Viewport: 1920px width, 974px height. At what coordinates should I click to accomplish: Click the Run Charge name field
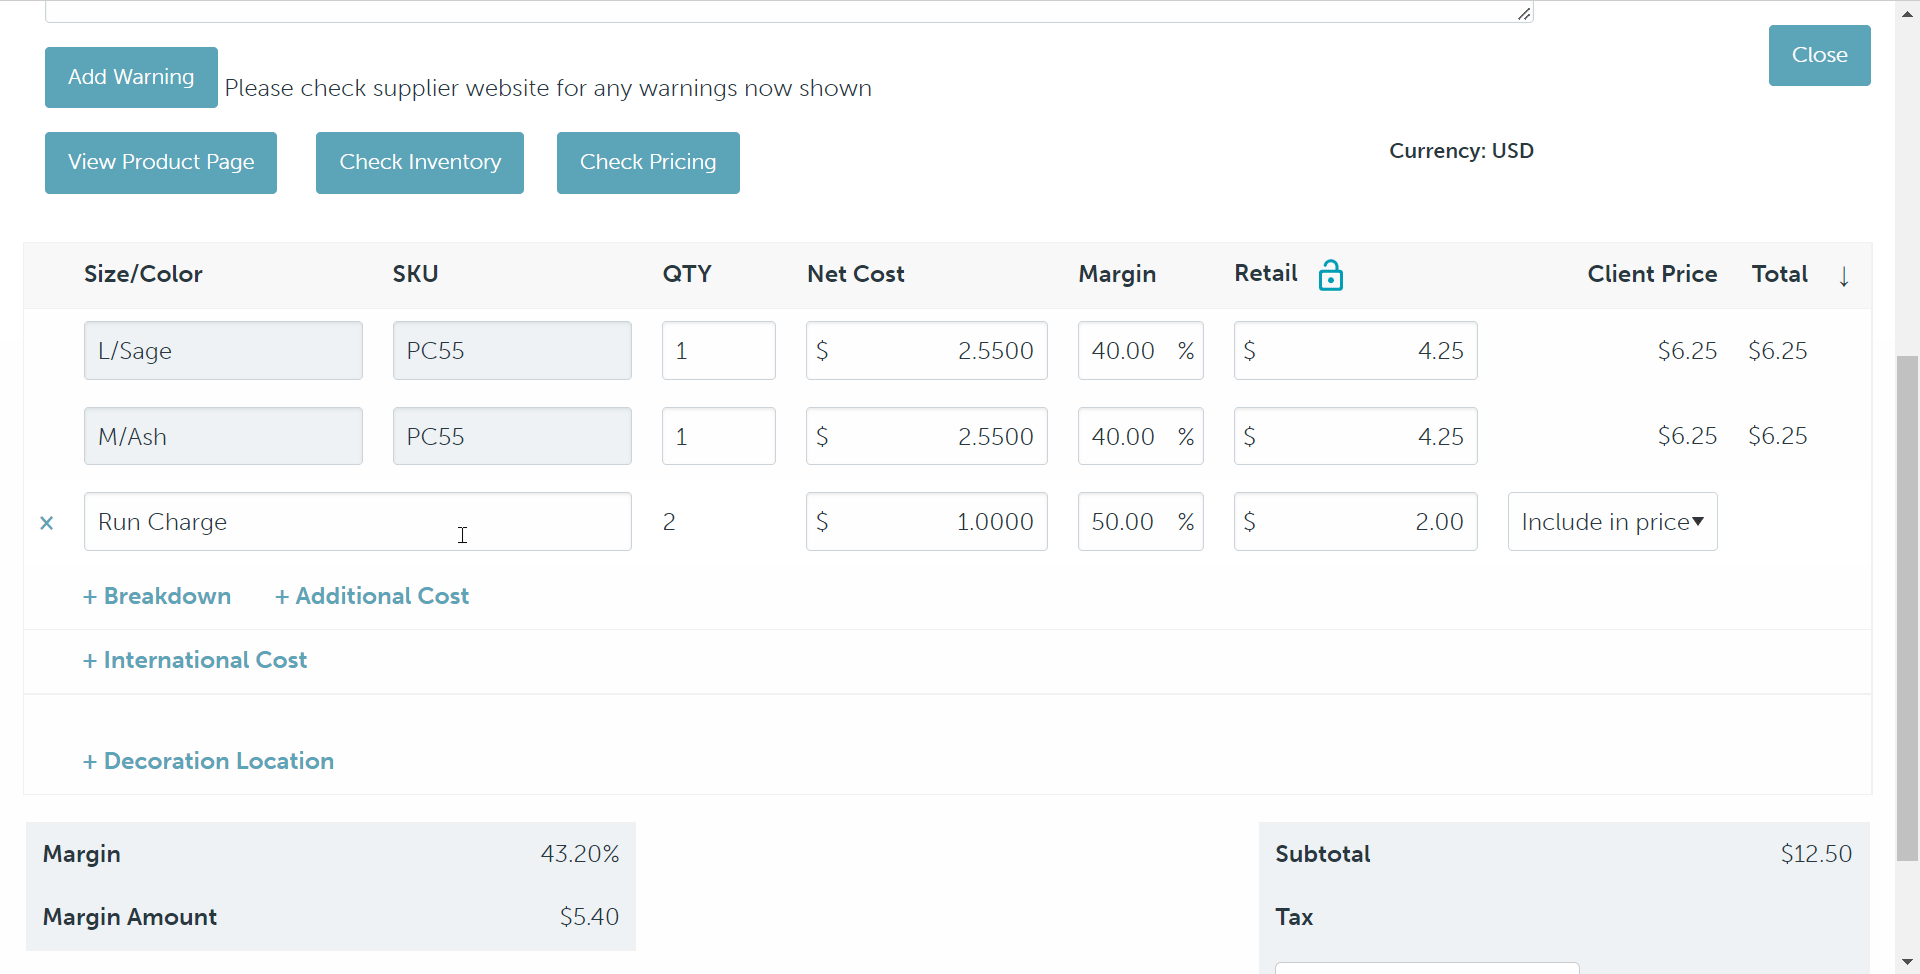[x=357, y=522]
